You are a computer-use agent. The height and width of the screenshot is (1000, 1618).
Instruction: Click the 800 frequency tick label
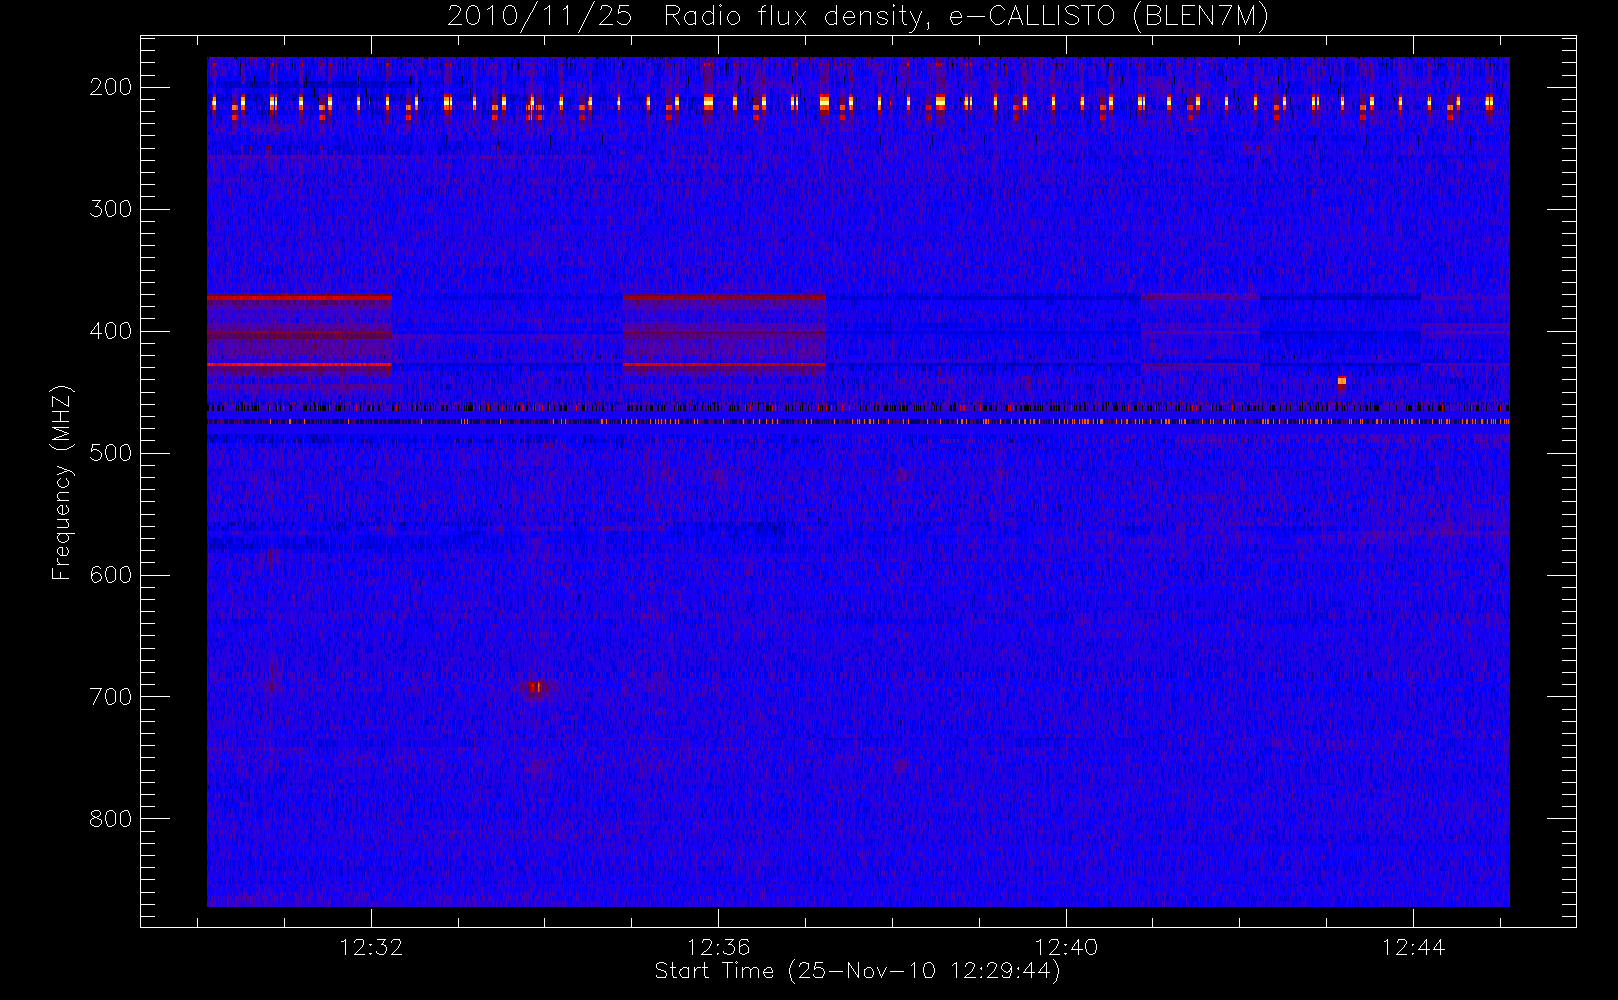111,819
